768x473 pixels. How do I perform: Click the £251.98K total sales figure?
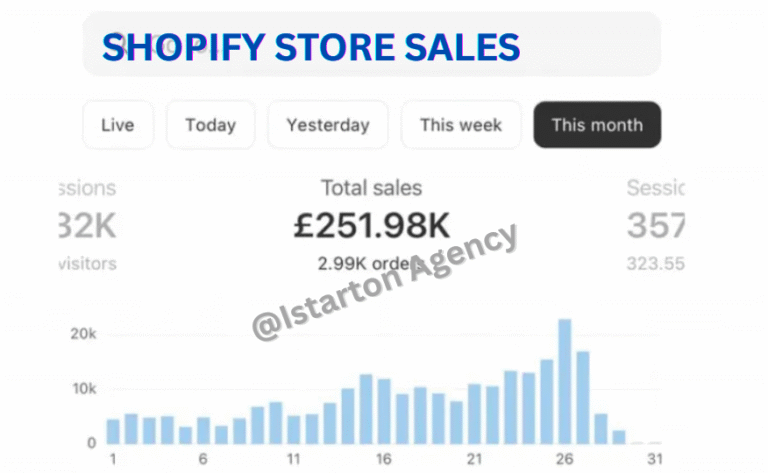(371, 227)
